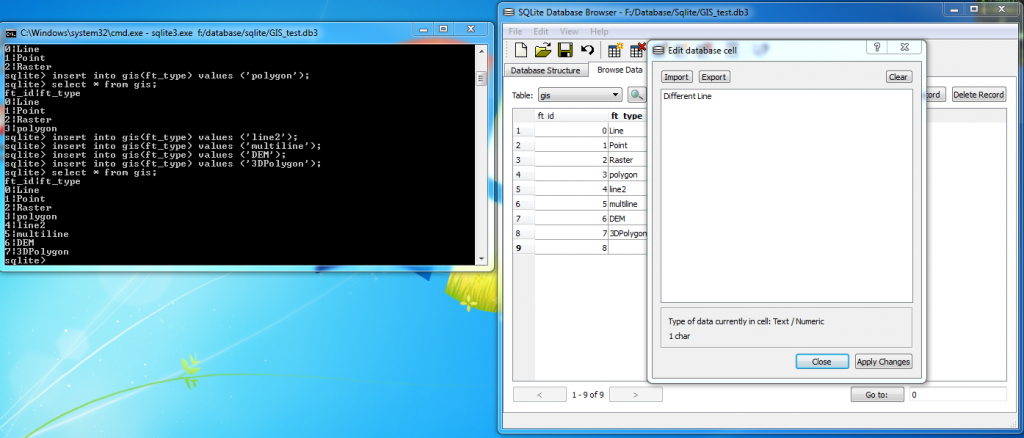Select the 'polygon' cell in the table
Viewport: 1024px width, 438px height.
click(627, 174)
